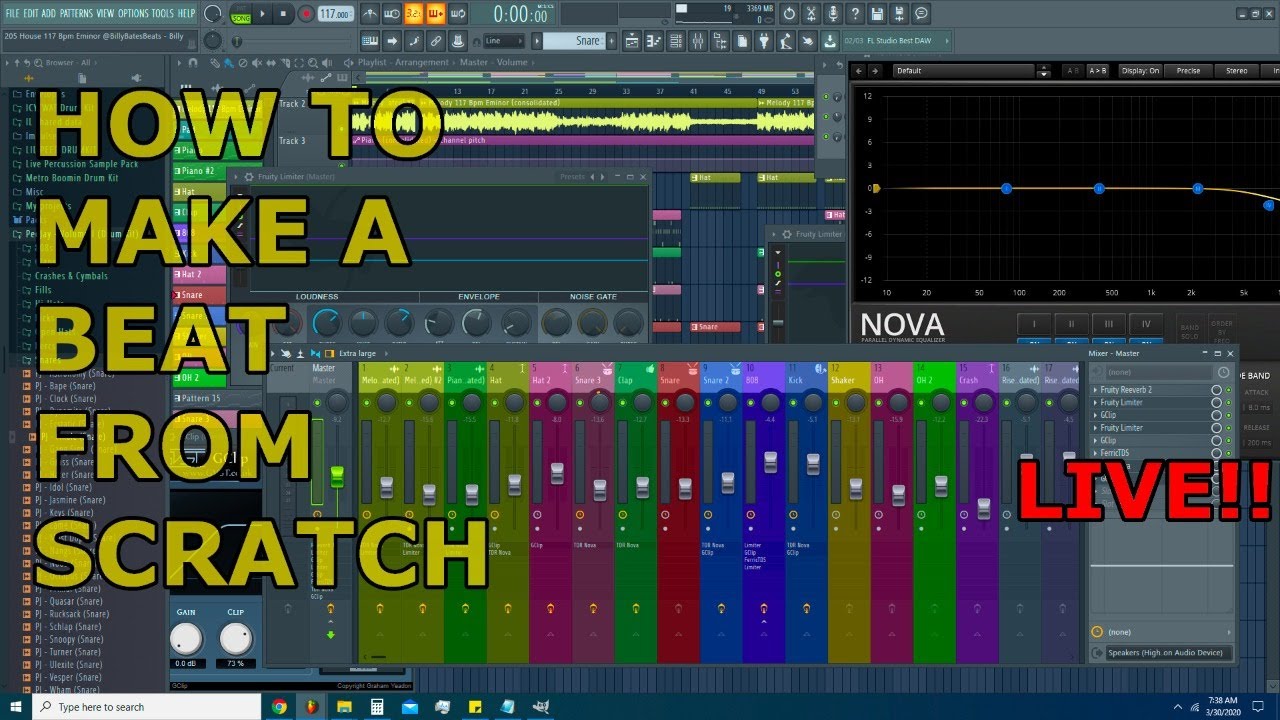This screenshot has width=1280, height=720.
Task: Click the Master mixer volume fader
Action: tap(337, 477)
